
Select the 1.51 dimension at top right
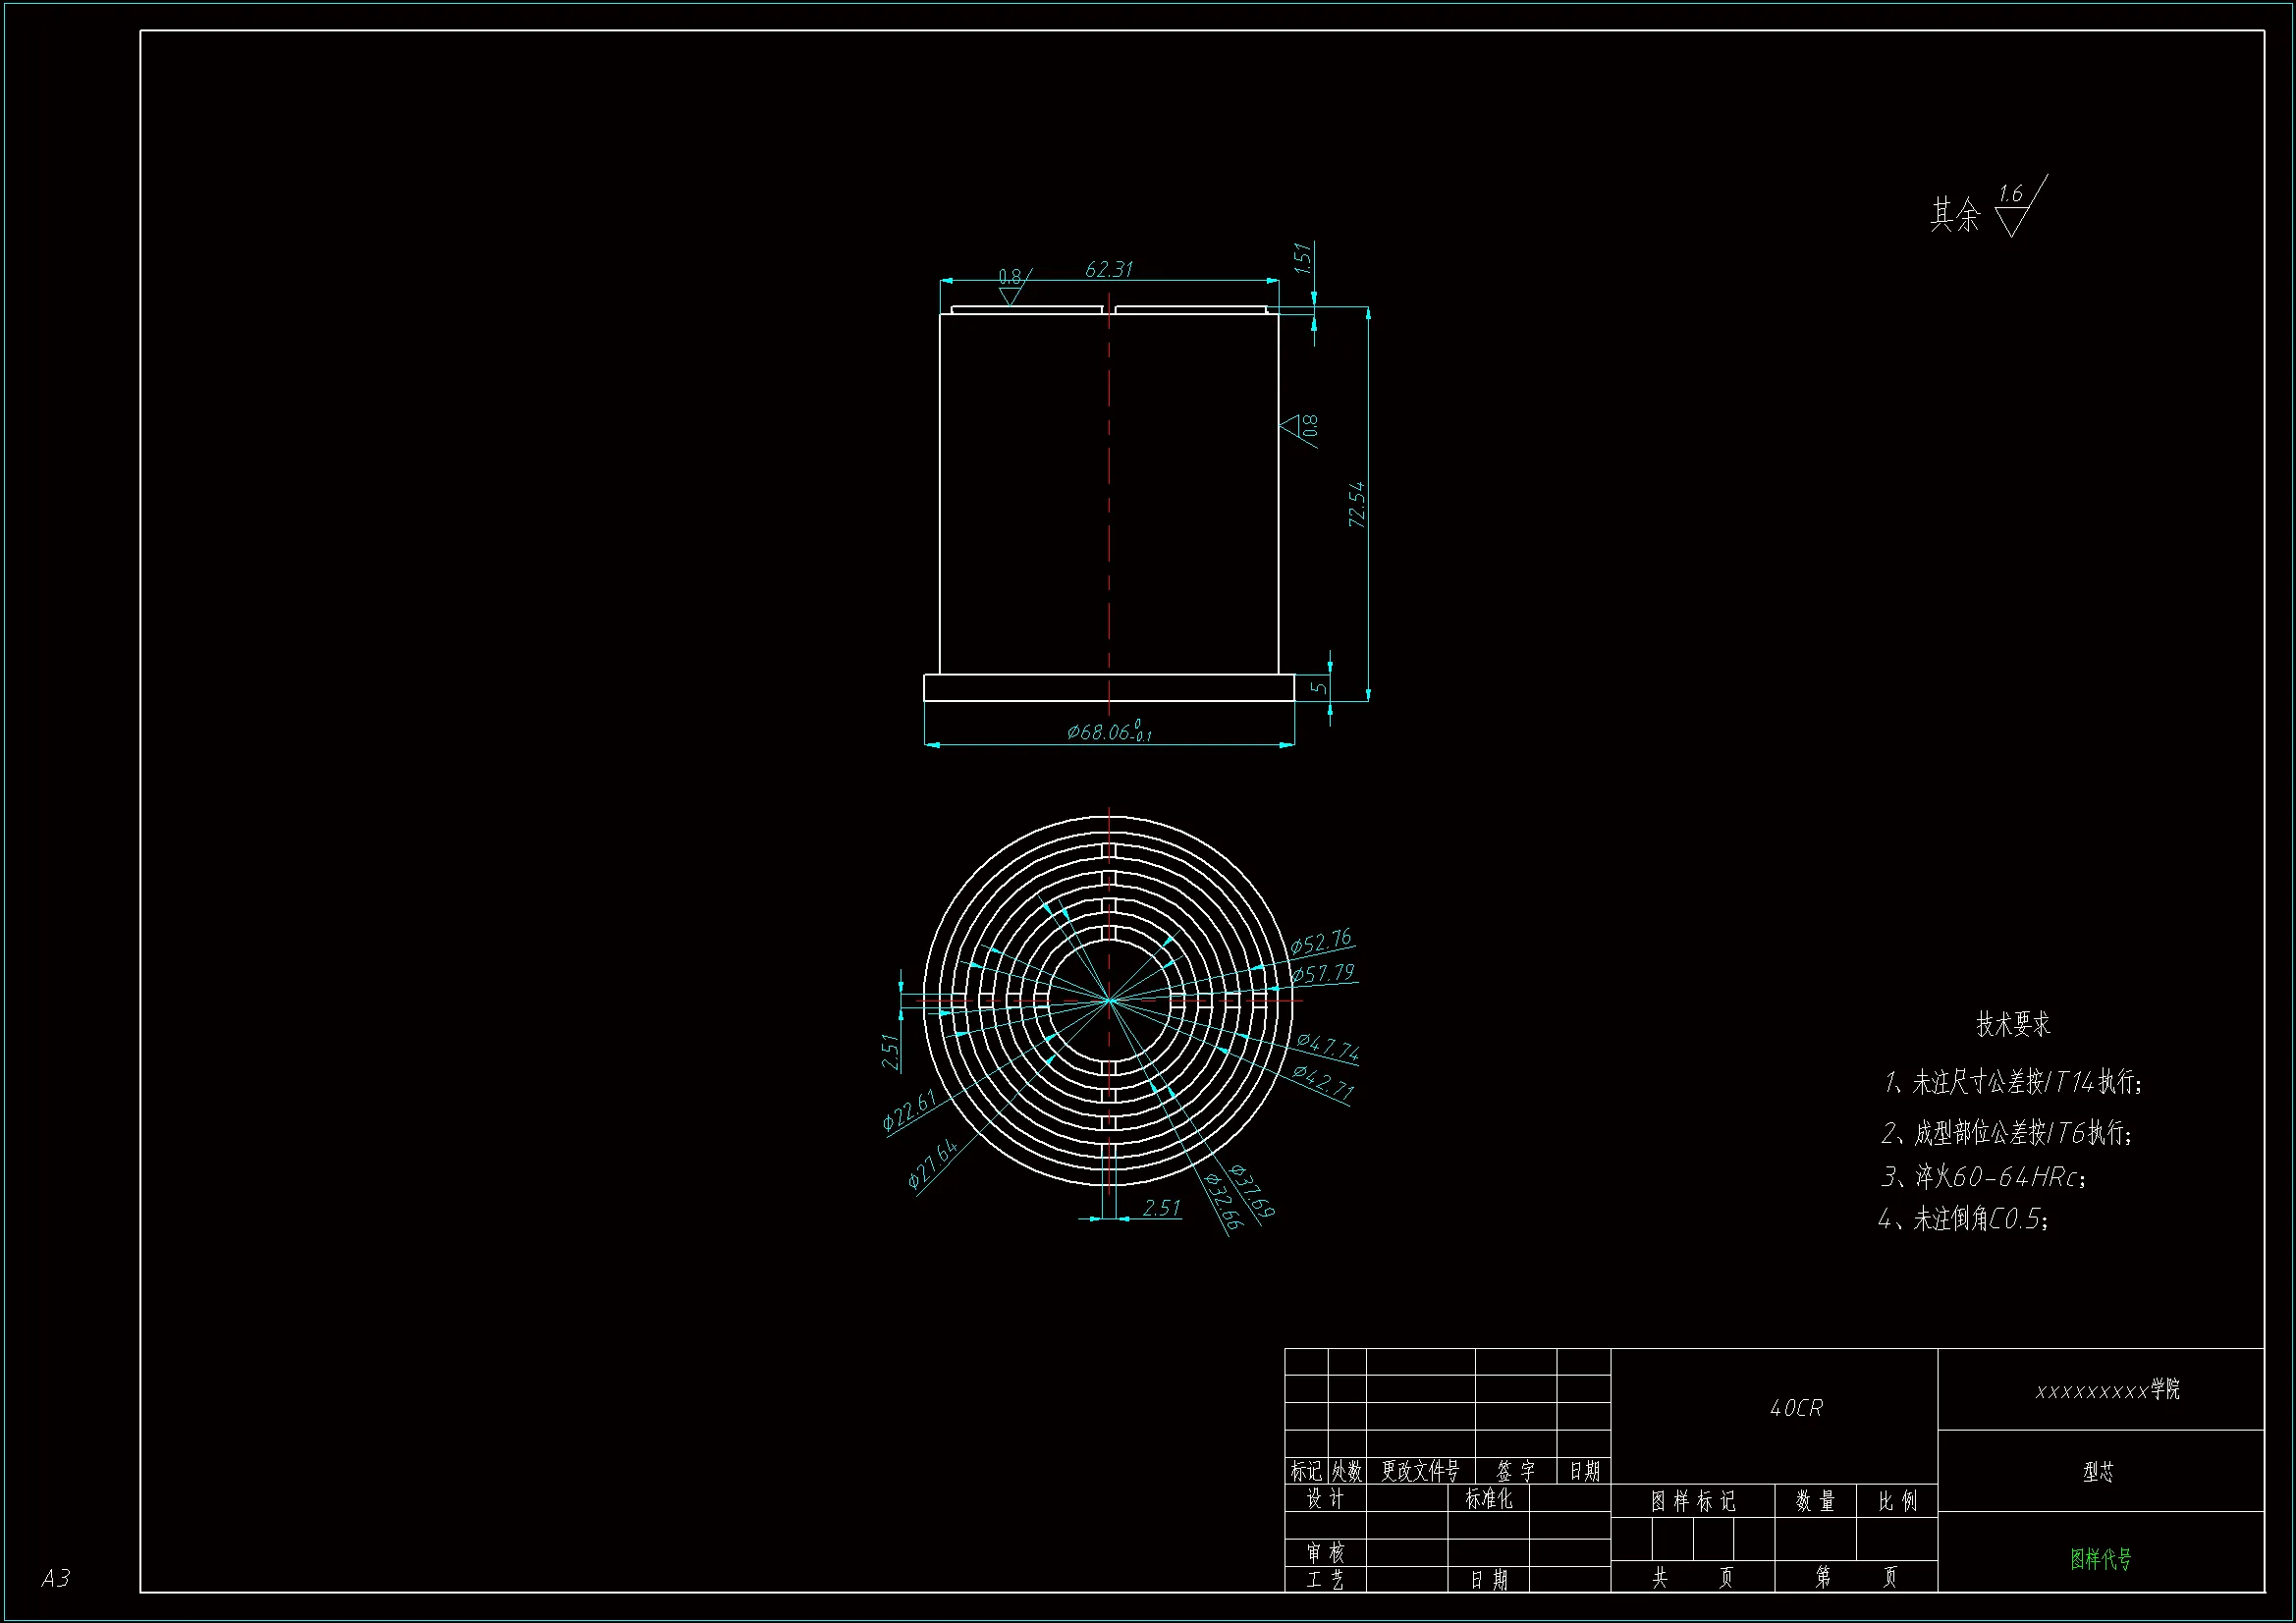click(x=1302, y=259)
